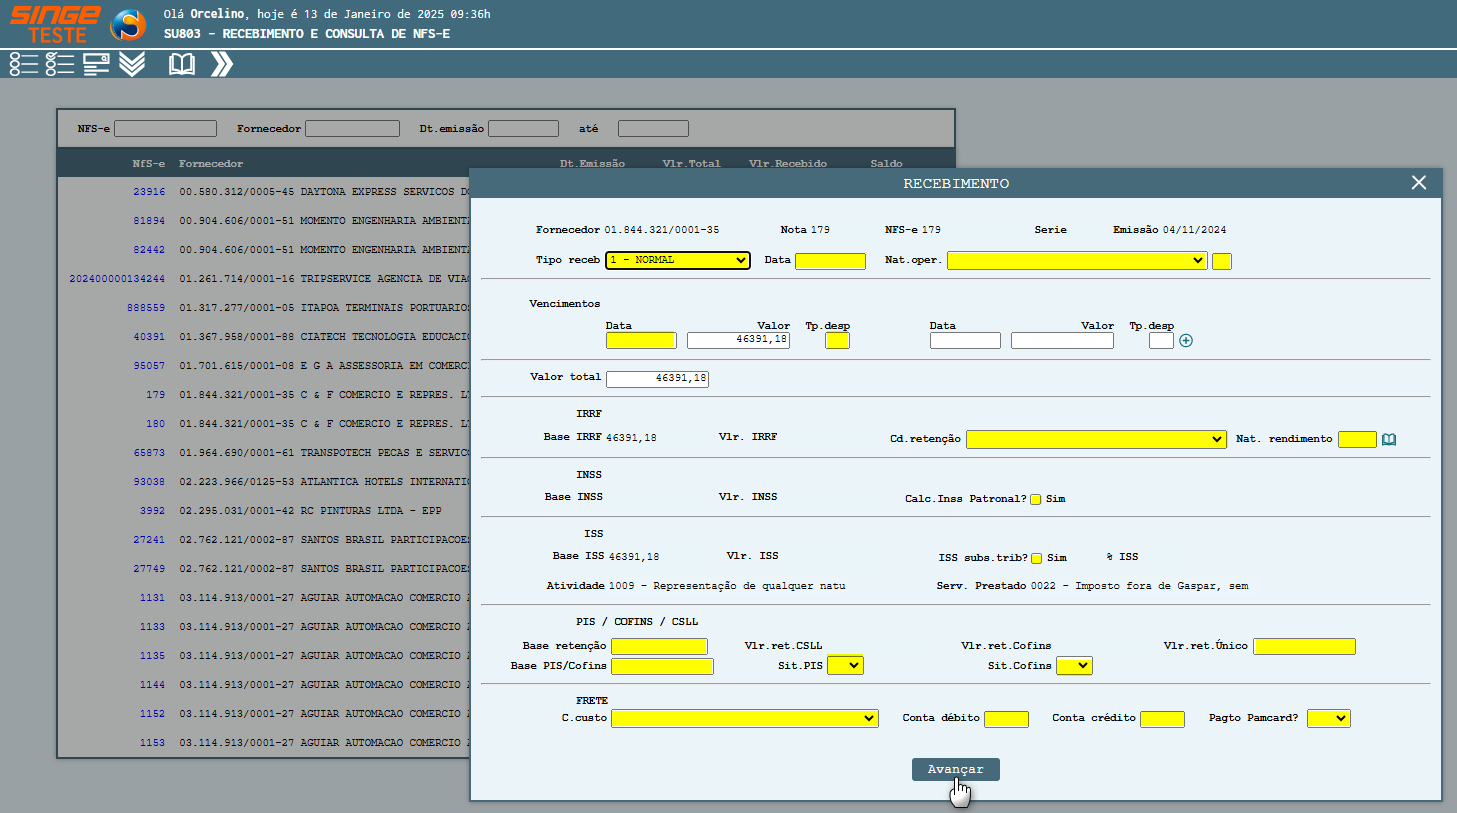Click the até end date field
The image size is (1457, 813).
click(x=653, y=129)
